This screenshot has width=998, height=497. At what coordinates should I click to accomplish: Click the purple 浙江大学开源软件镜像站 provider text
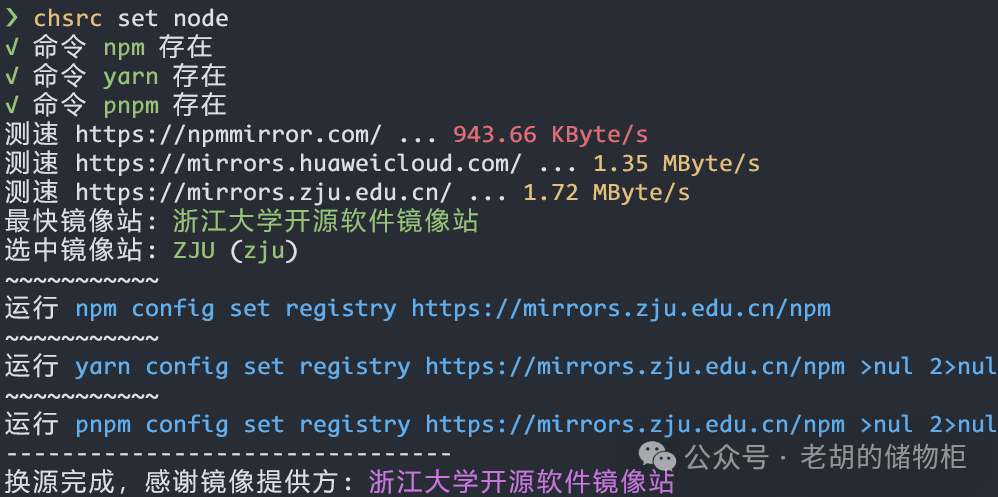(521, 482)
